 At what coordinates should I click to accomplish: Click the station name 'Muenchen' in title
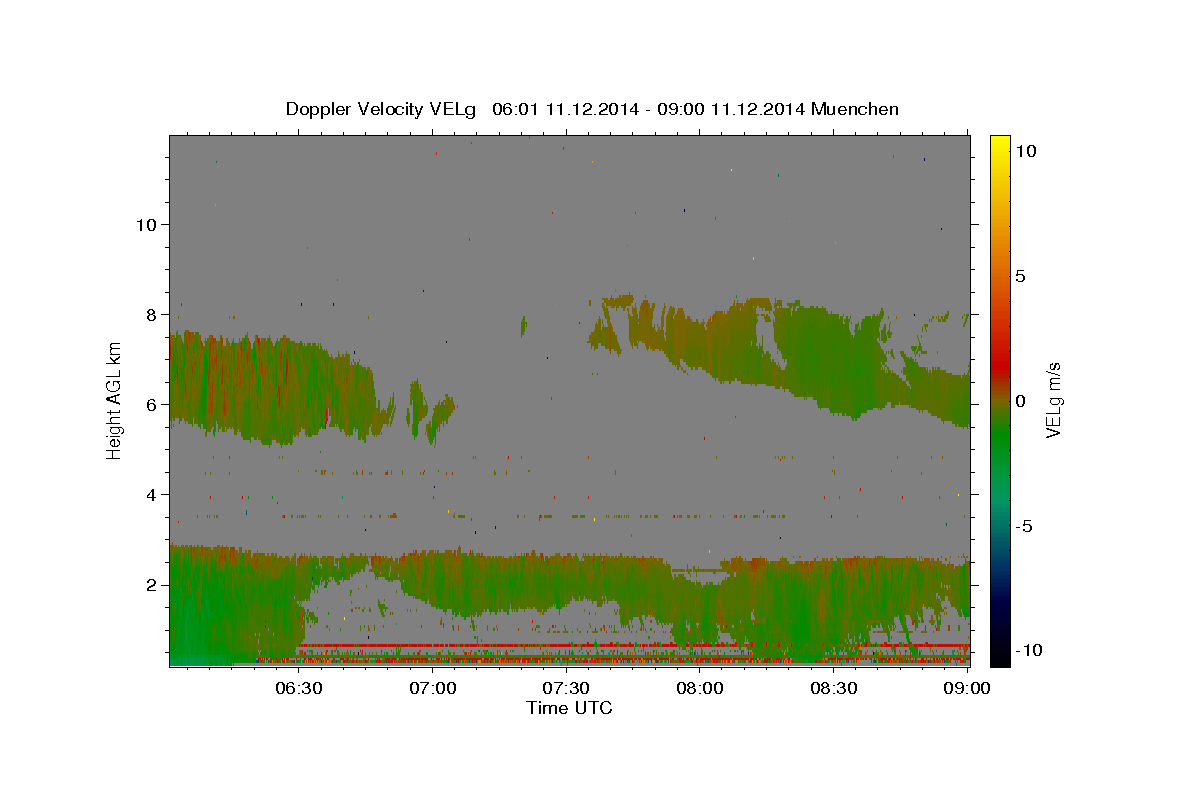coord(856,109)
